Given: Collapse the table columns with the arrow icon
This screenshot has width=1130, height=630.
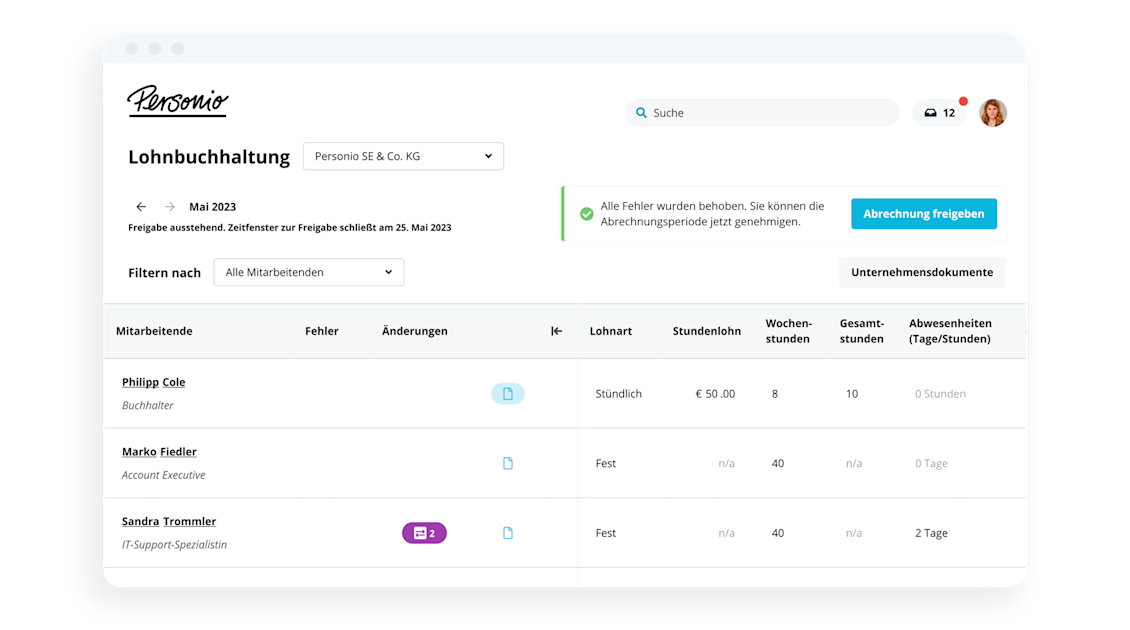Looking at the screenshot, I should (x=556, y=330).
